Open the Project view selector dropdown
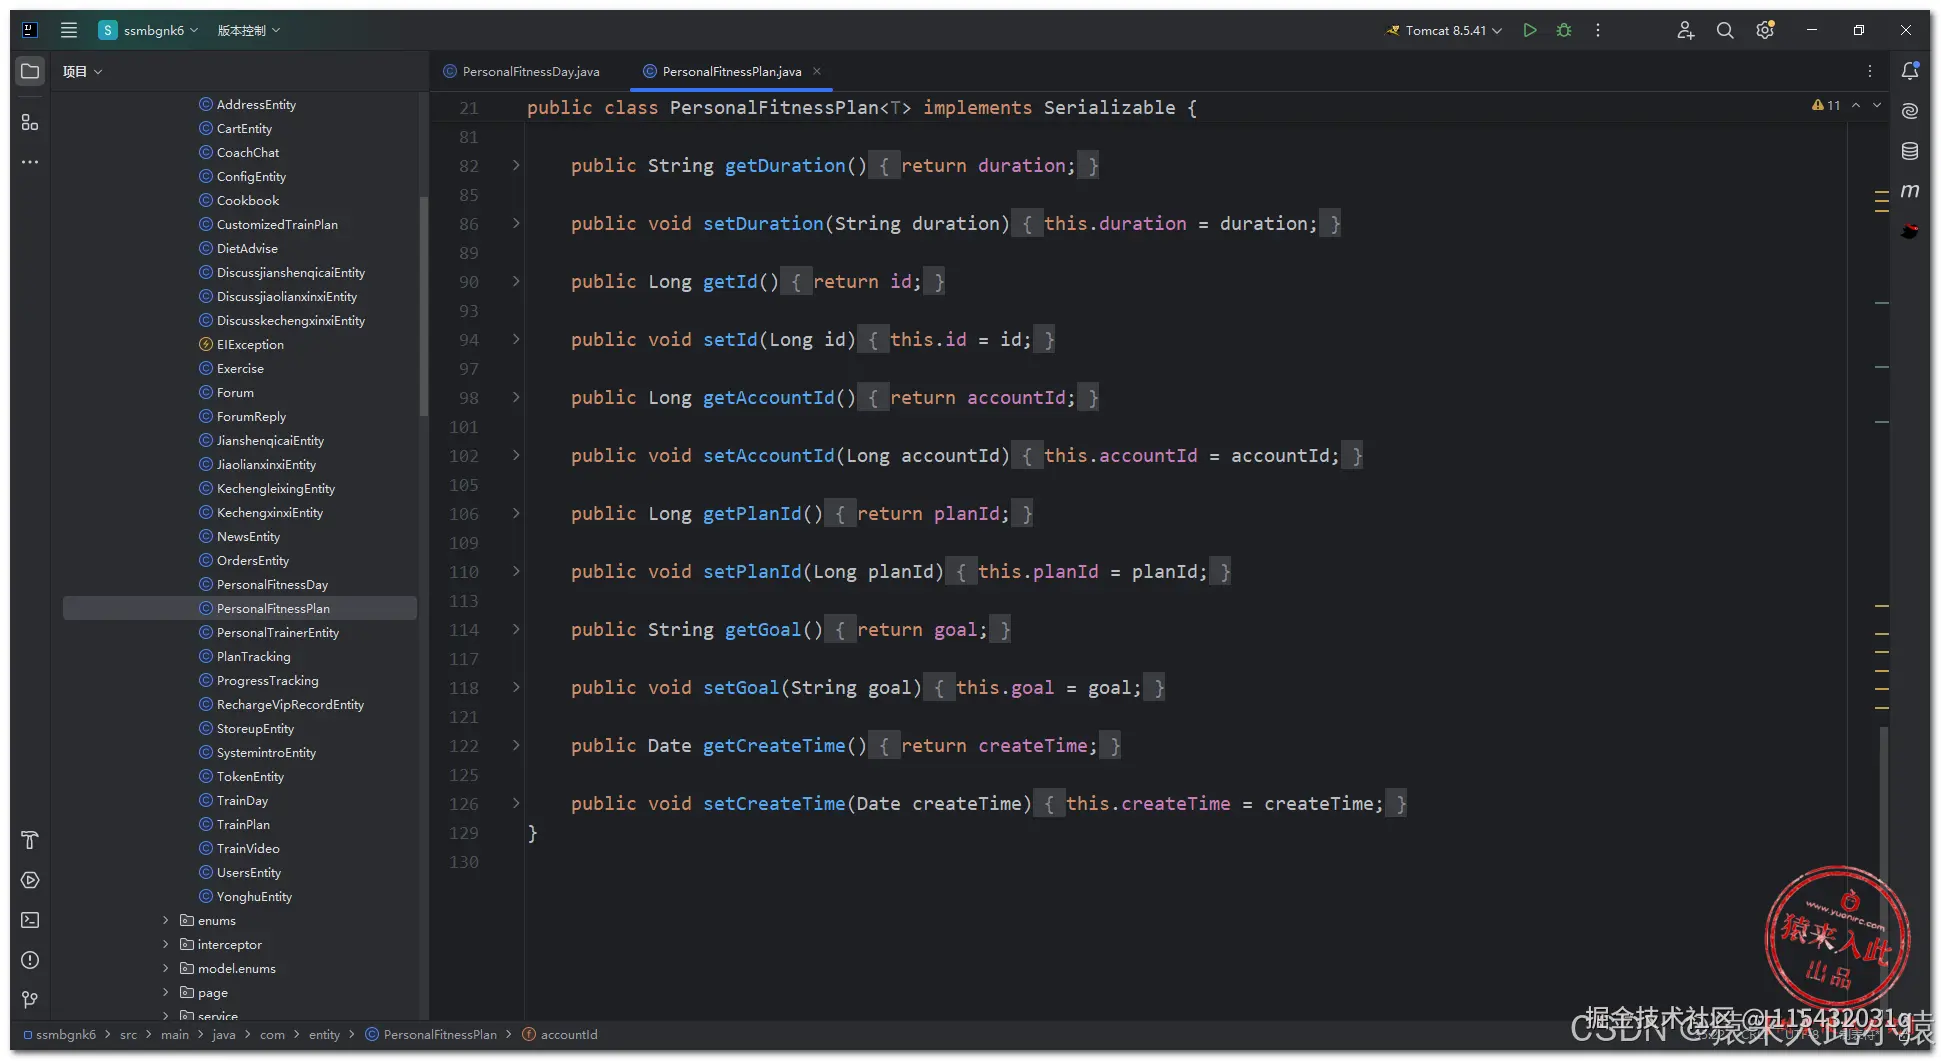Viewport: 1941px width, 1061px height. [83, 71]
